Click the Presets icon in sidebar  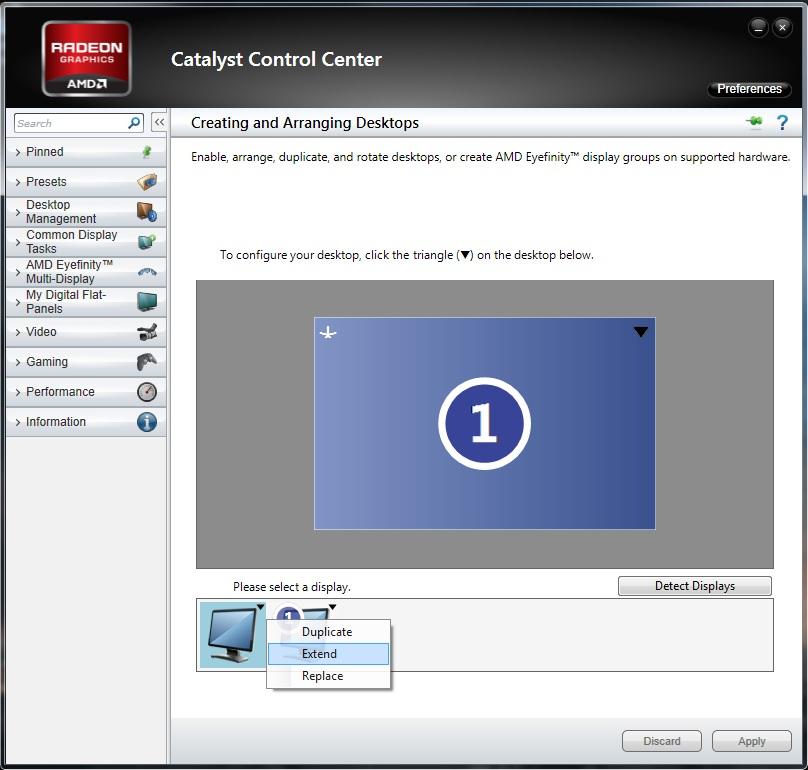pyautogui.click(x=147, y=182)
